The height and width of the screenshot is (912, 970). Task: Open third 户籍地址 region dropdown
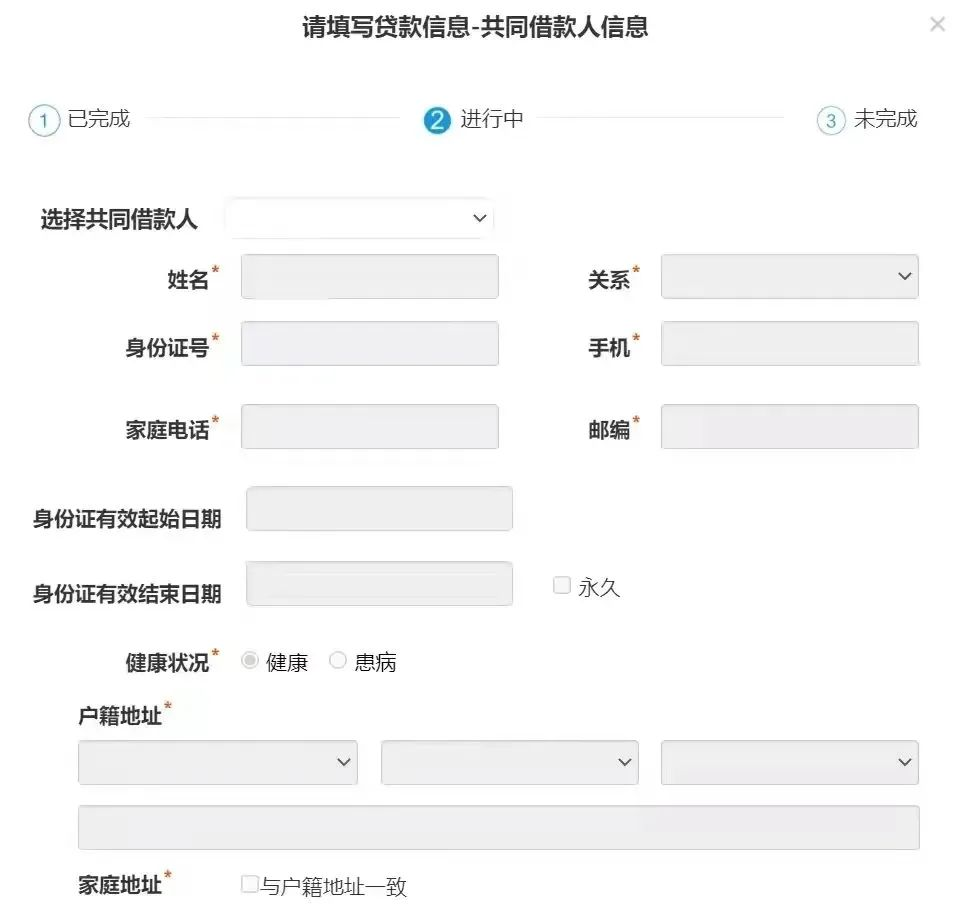coord(789,762)
